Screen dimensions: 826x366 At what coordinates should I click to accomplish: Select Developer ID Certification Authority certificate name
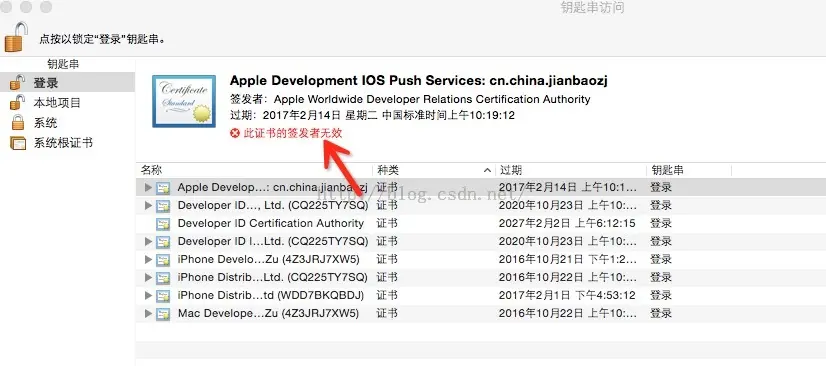pos(271,223)
